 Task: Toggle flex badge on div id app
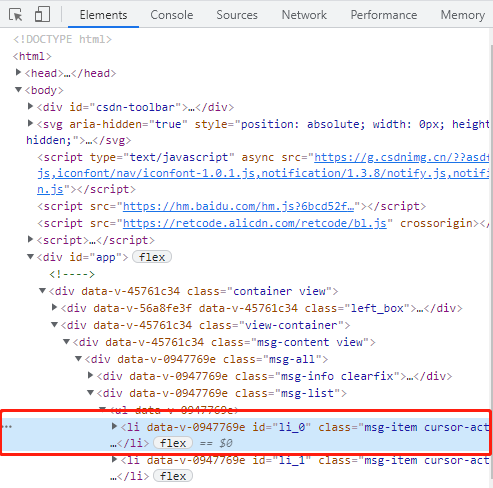point(152,257)
